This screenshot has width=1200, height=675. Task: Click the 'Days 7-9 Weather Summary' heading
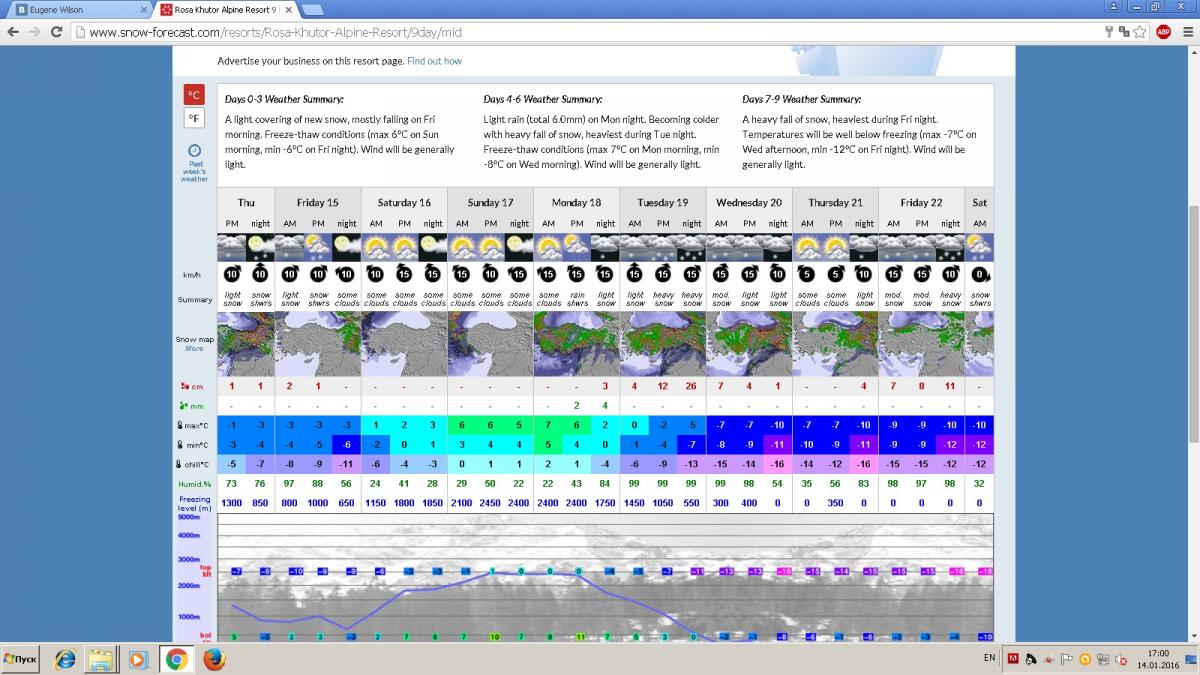[x=802, y=100]
